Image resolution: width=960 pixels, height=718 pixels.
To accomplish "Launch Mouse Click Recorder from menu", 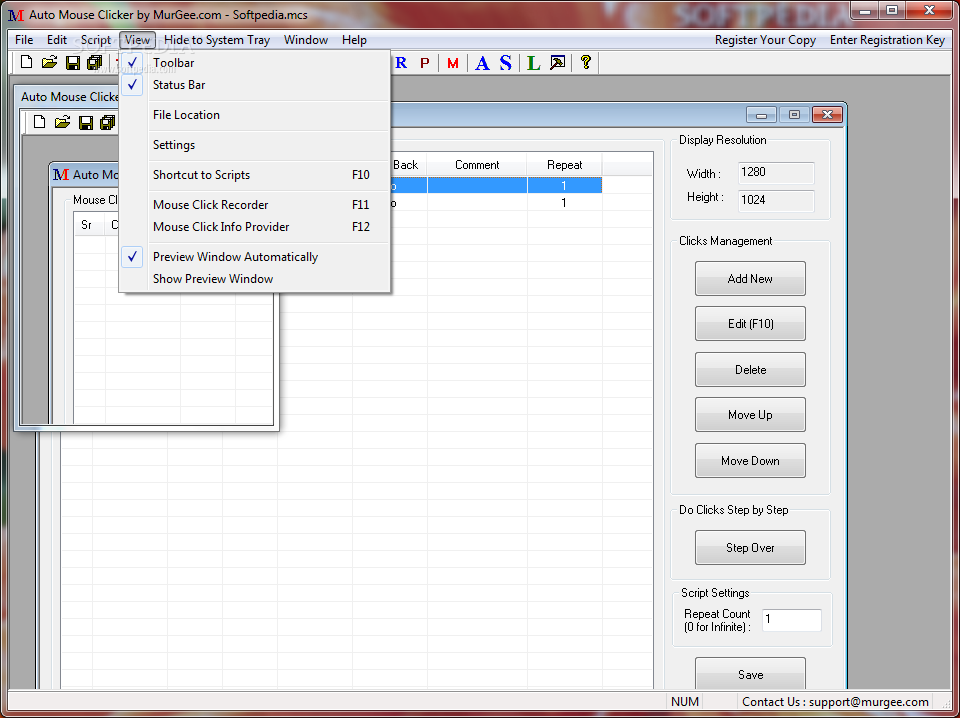I will (254, 204).
